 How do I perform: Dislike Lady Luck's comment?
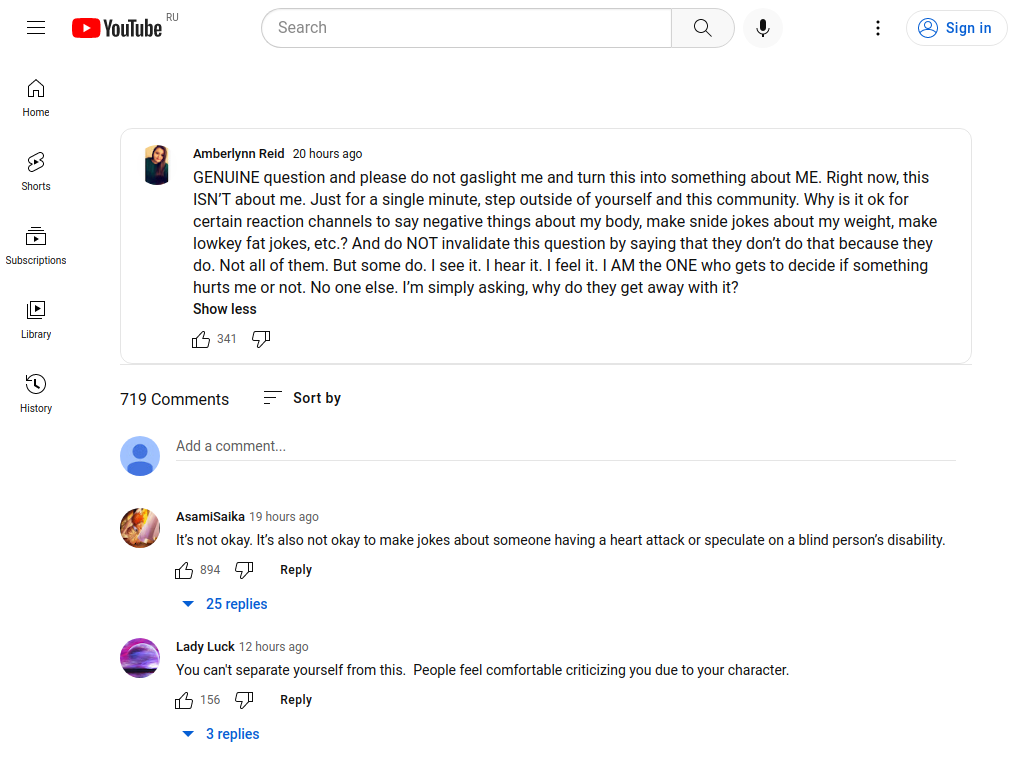click(244, 700)
